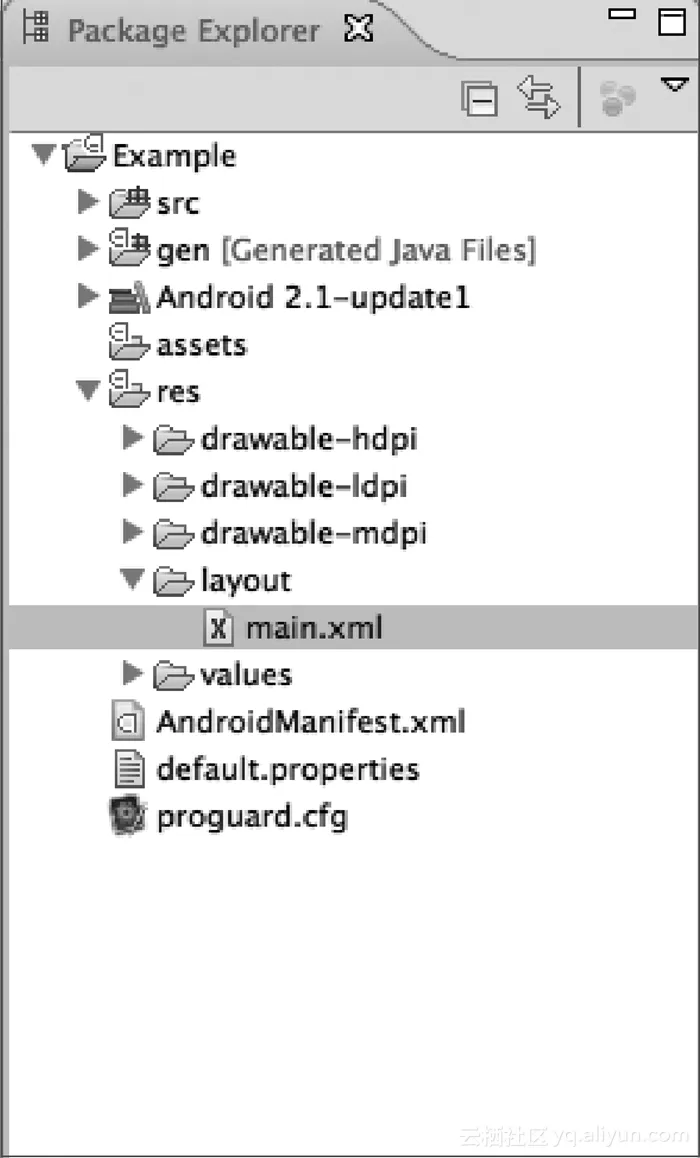Select AndroidManifest.xml file
The height and width of the screenshot is (1158, 700).
[x=310, y=722]
